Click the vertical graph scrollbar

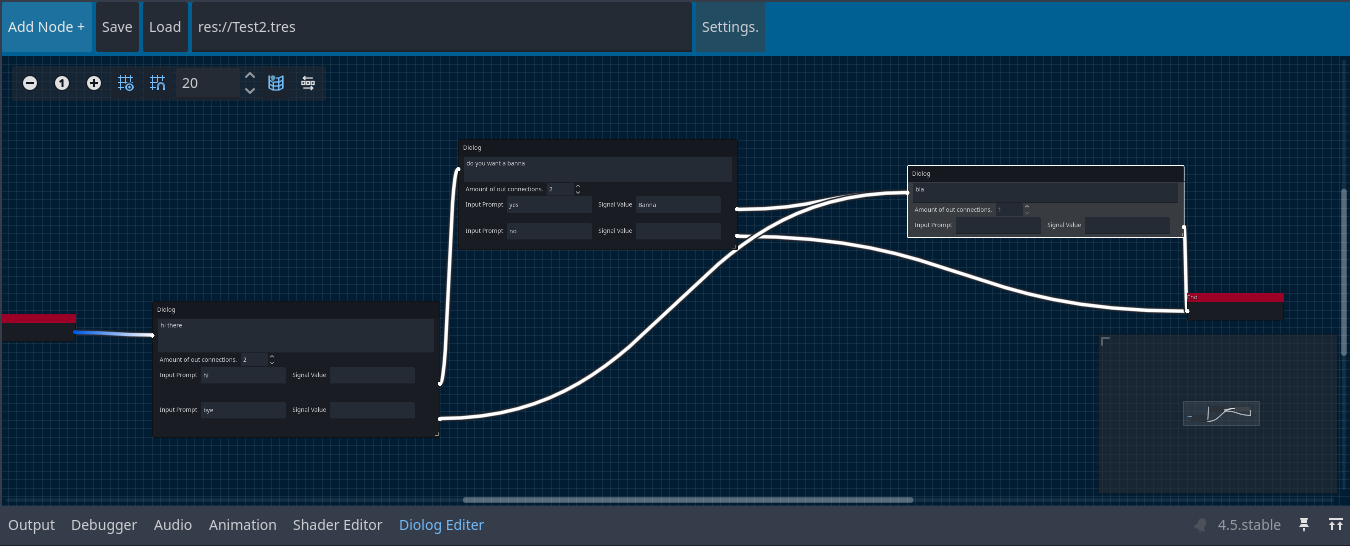tap(1344, 272)
